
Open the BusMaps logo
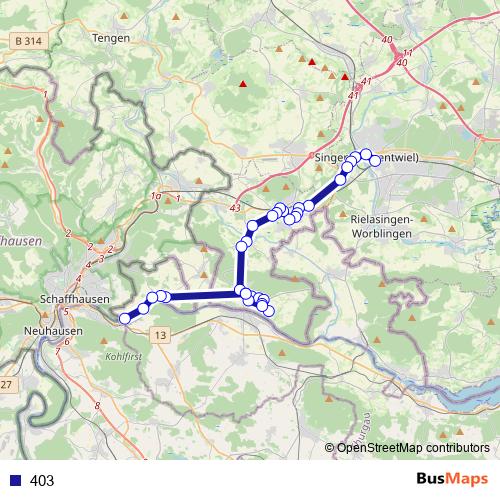(452, 479)
